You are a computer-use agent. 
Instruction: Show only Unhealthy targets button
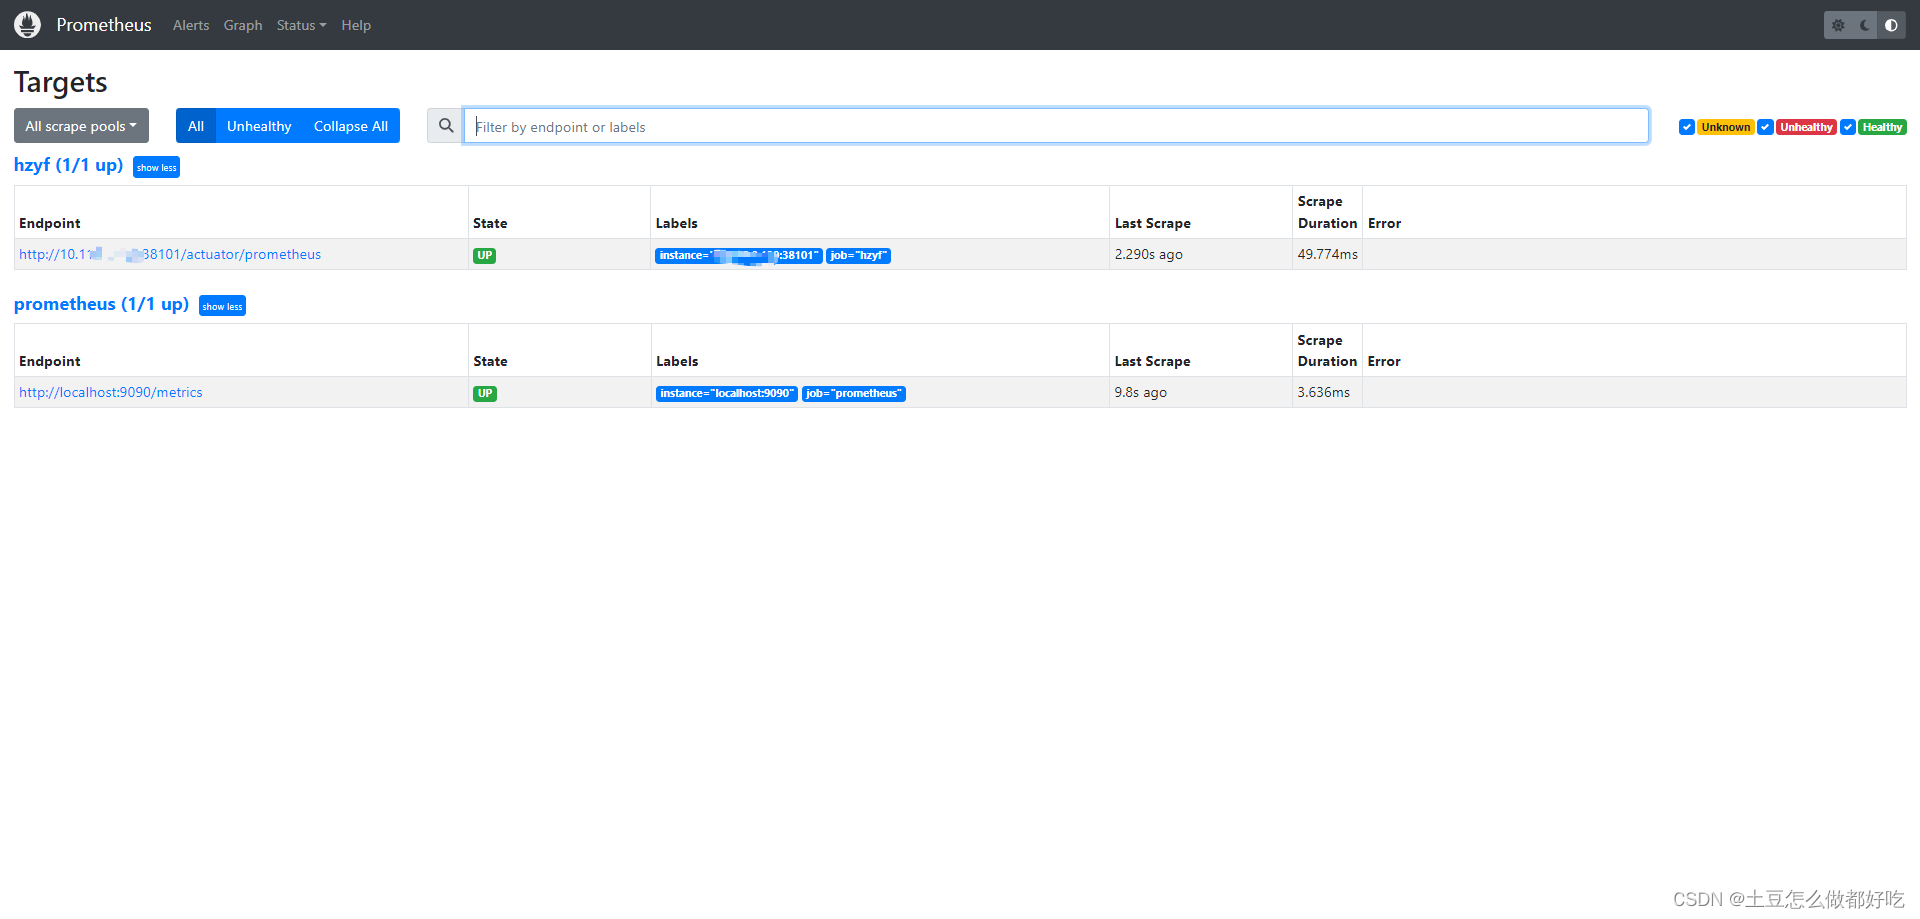click(x=259, y=126)
